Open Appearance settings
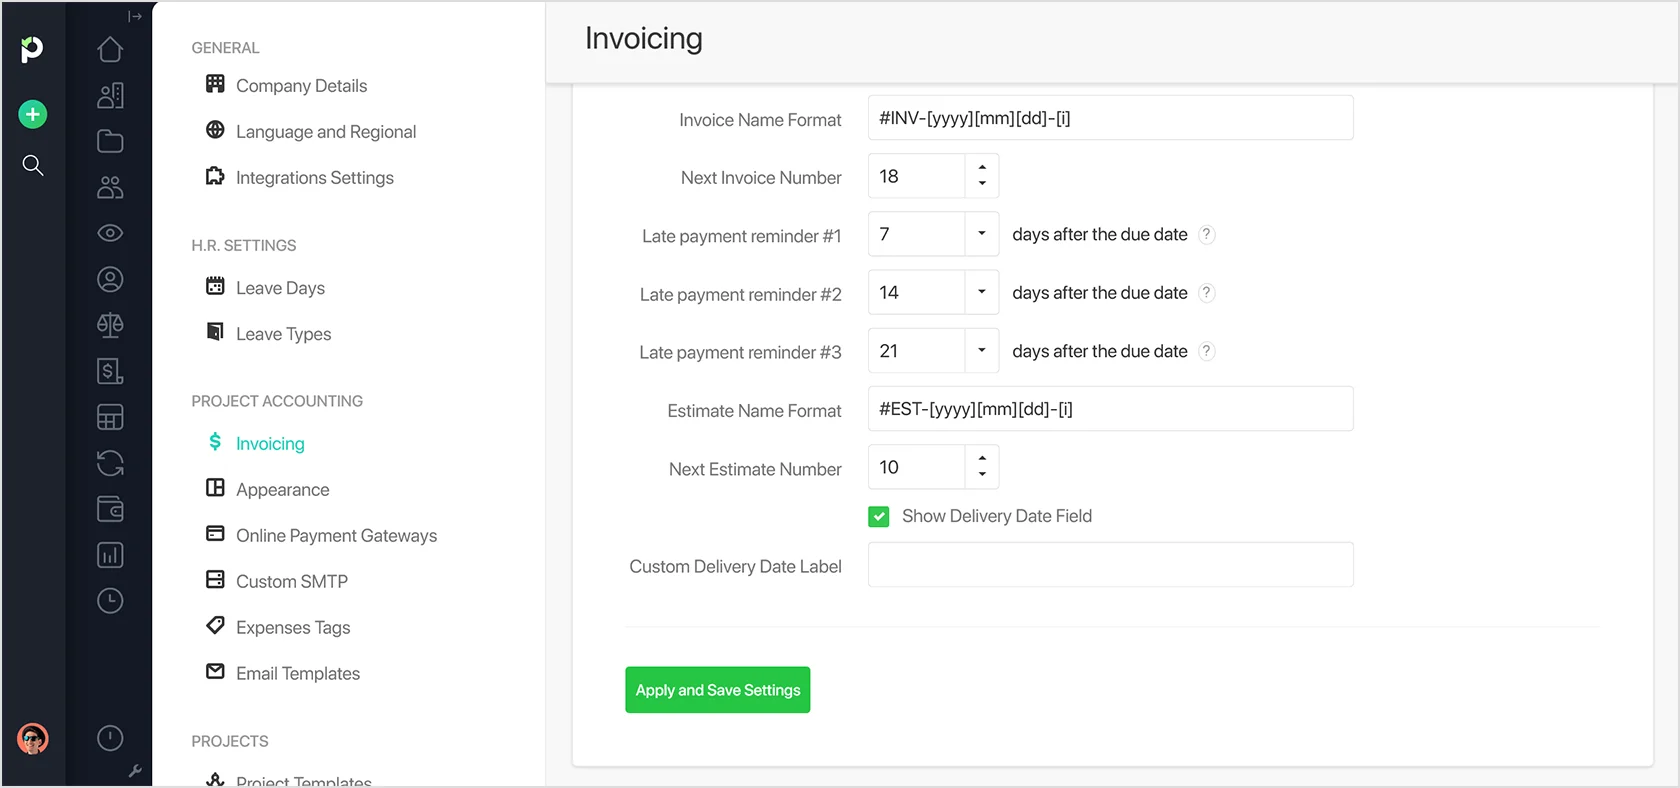Image resolution: width=1680 pixels, height=788 pixels. pos(267,490)
